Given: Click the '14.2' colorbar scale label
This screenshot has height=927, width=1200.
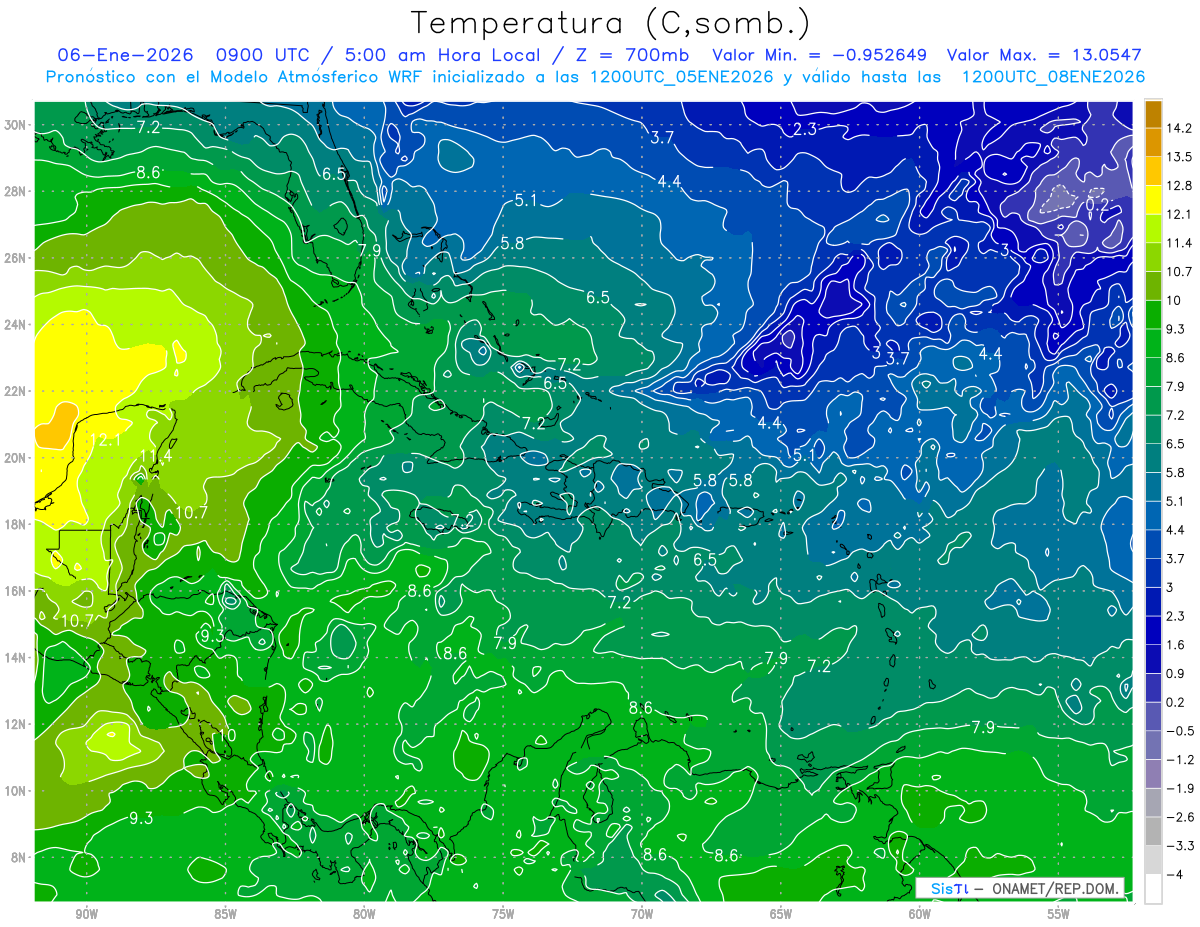Looking at the screenshot, I should (x=1180, y=128).
